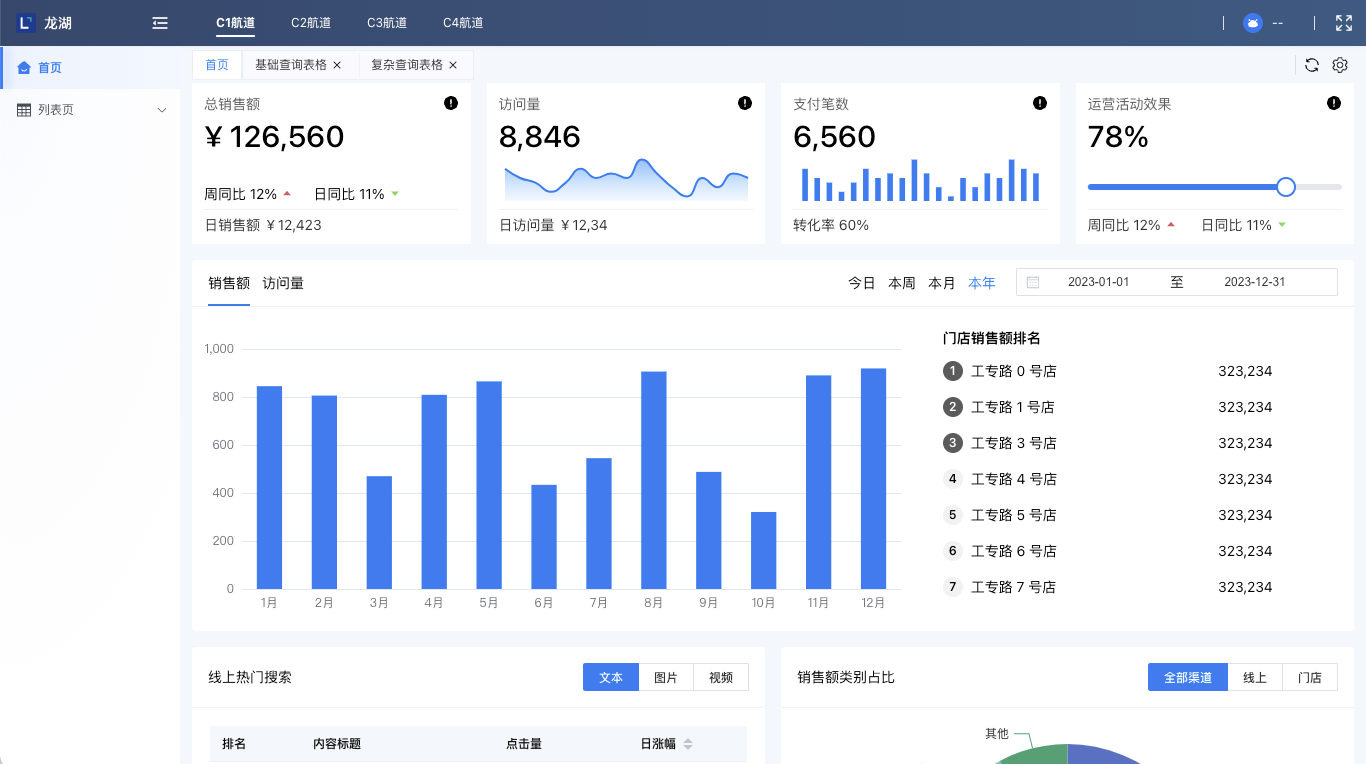Click the 点击量 column header

tap(524, 744)
